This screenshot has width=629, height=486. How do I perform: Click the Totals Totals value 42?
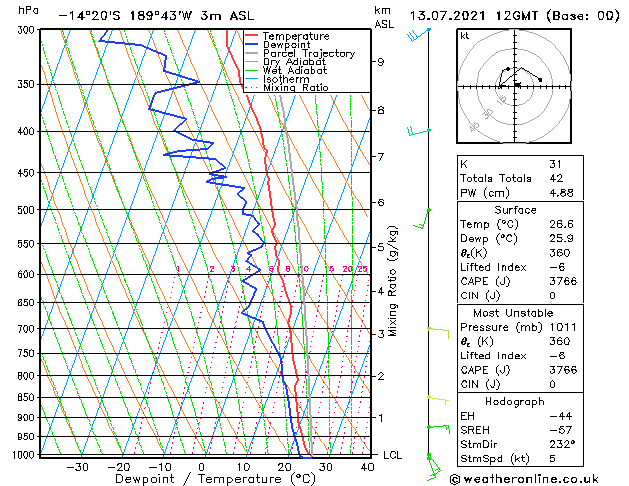(555, 178)
